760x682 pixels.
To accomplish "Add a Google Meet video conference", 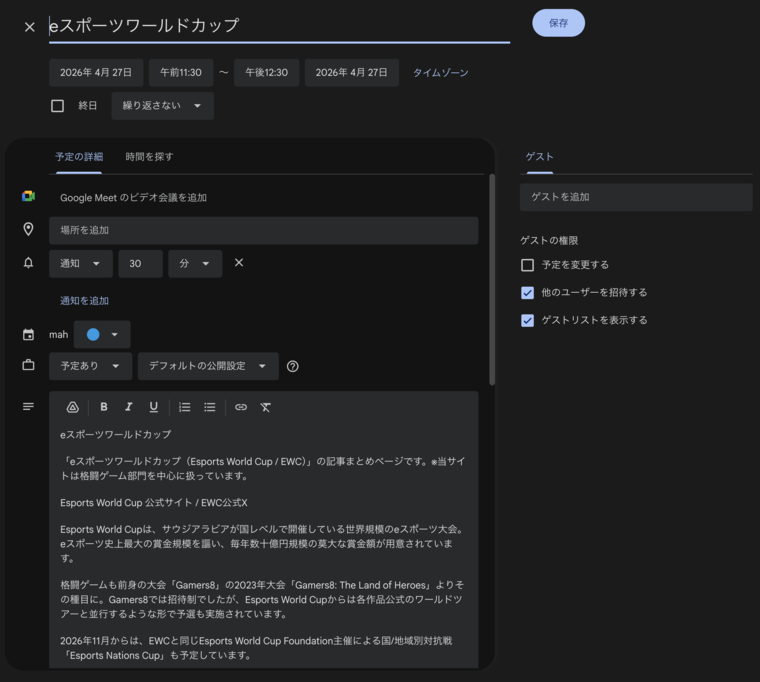I will click(x=133, y=197).
